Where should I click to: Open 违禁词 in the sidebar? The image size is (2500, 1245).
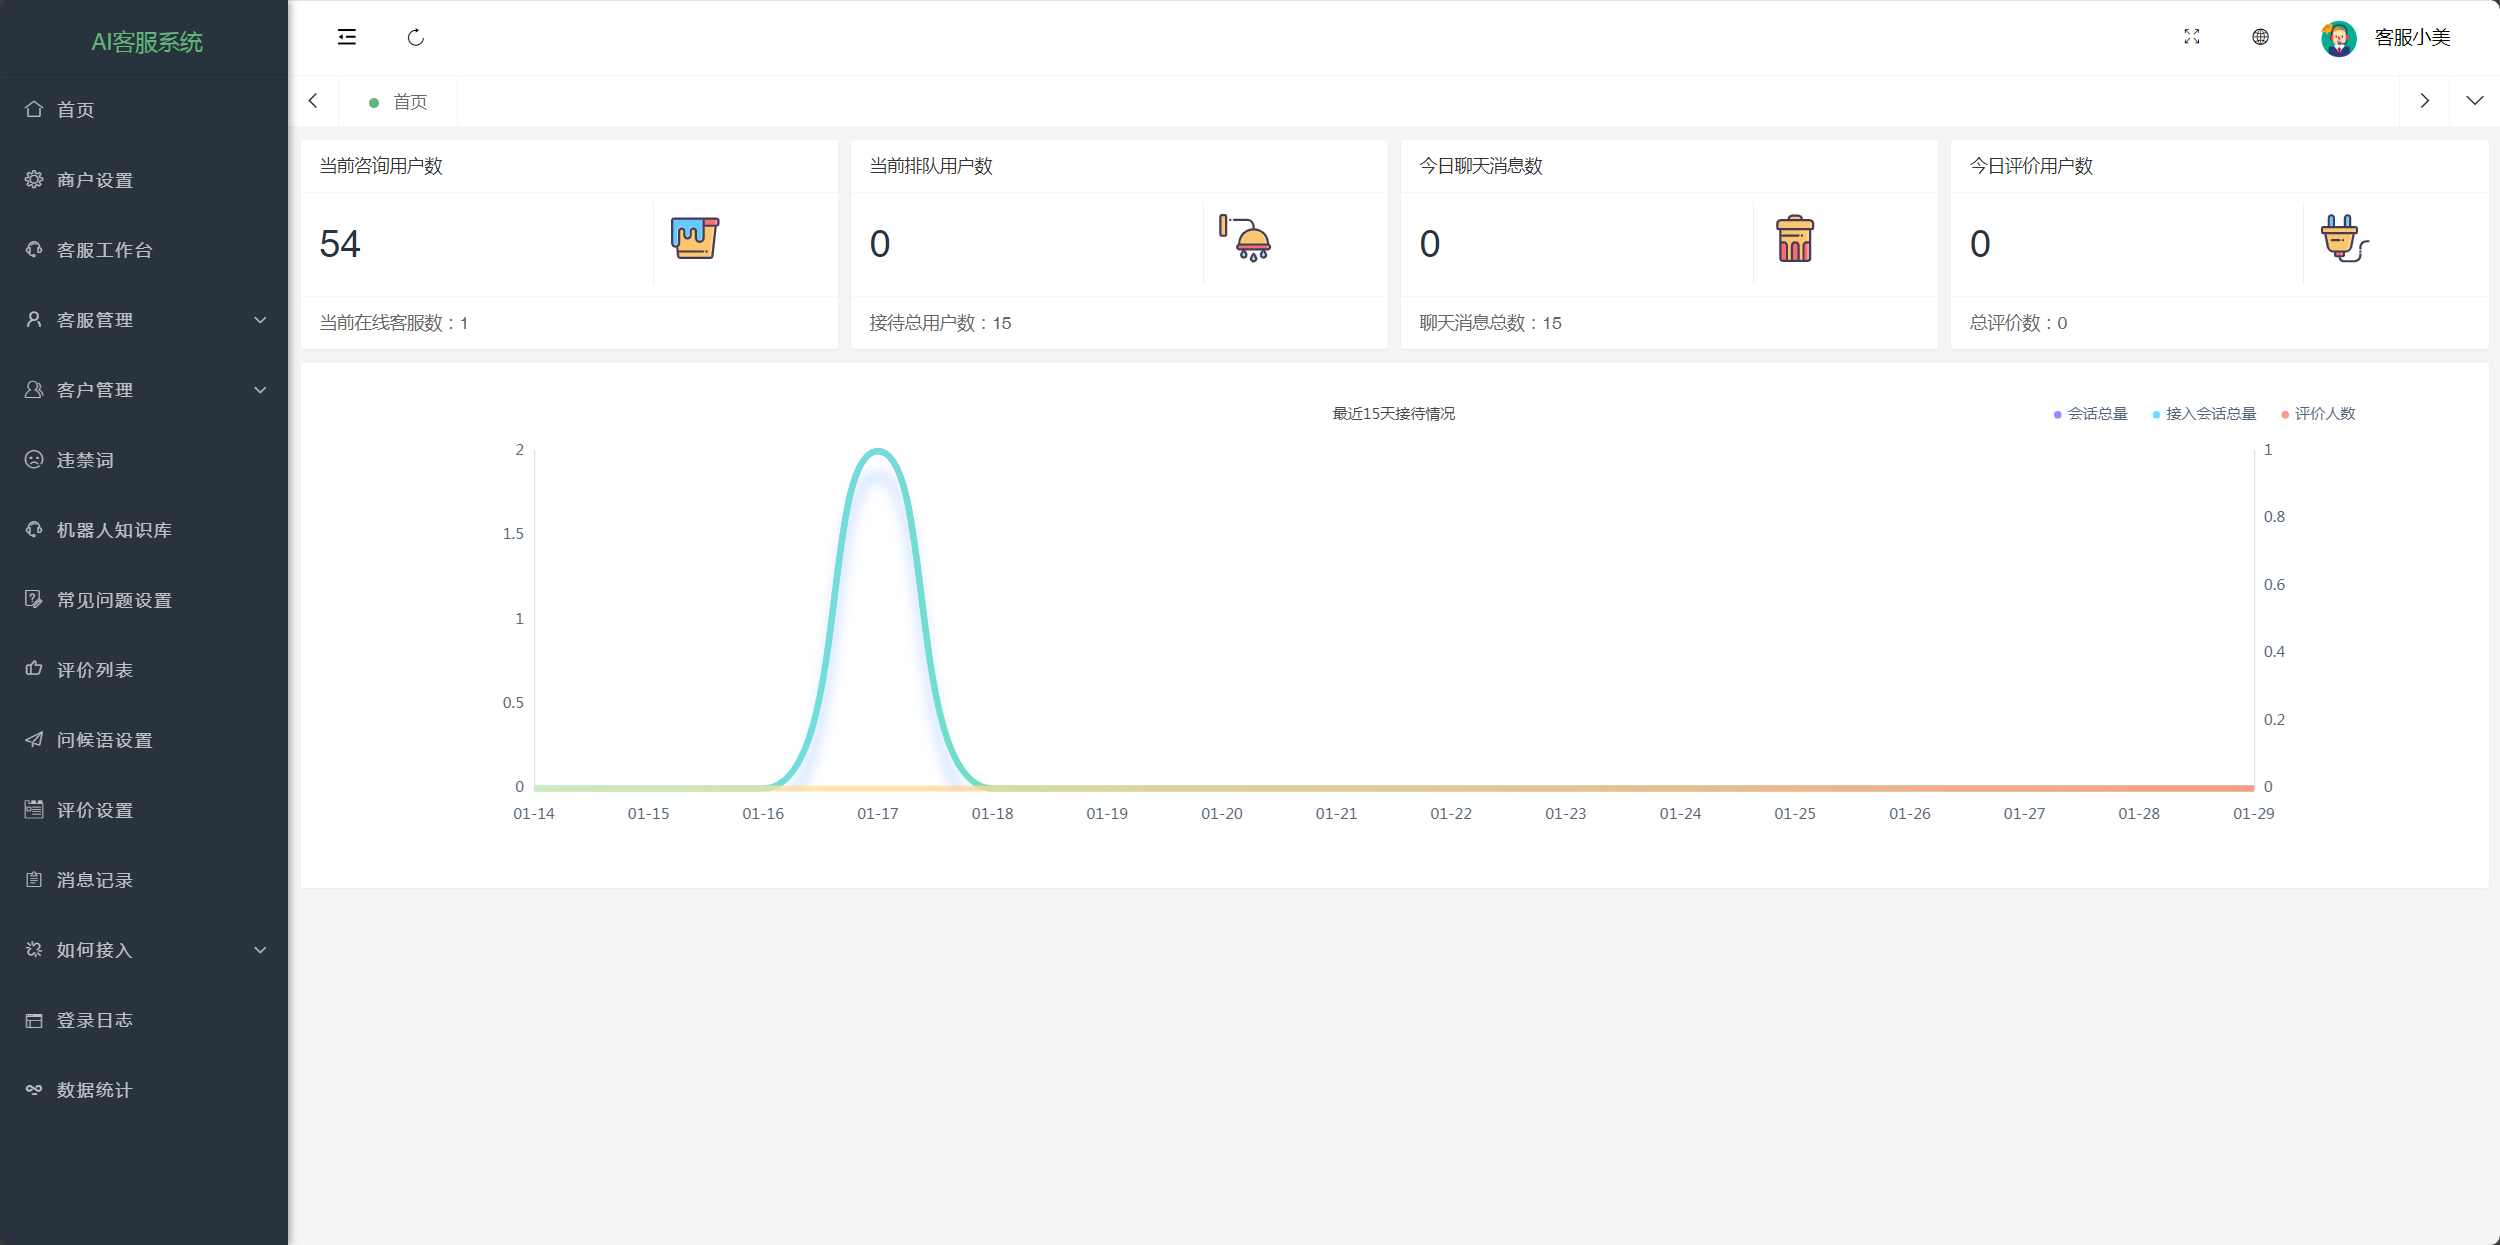click(x=144, y=460)
